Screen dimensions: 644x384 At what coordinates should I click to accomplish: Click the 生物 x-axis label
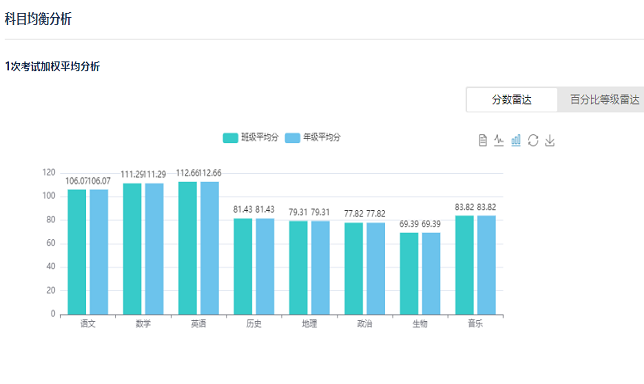420,324
